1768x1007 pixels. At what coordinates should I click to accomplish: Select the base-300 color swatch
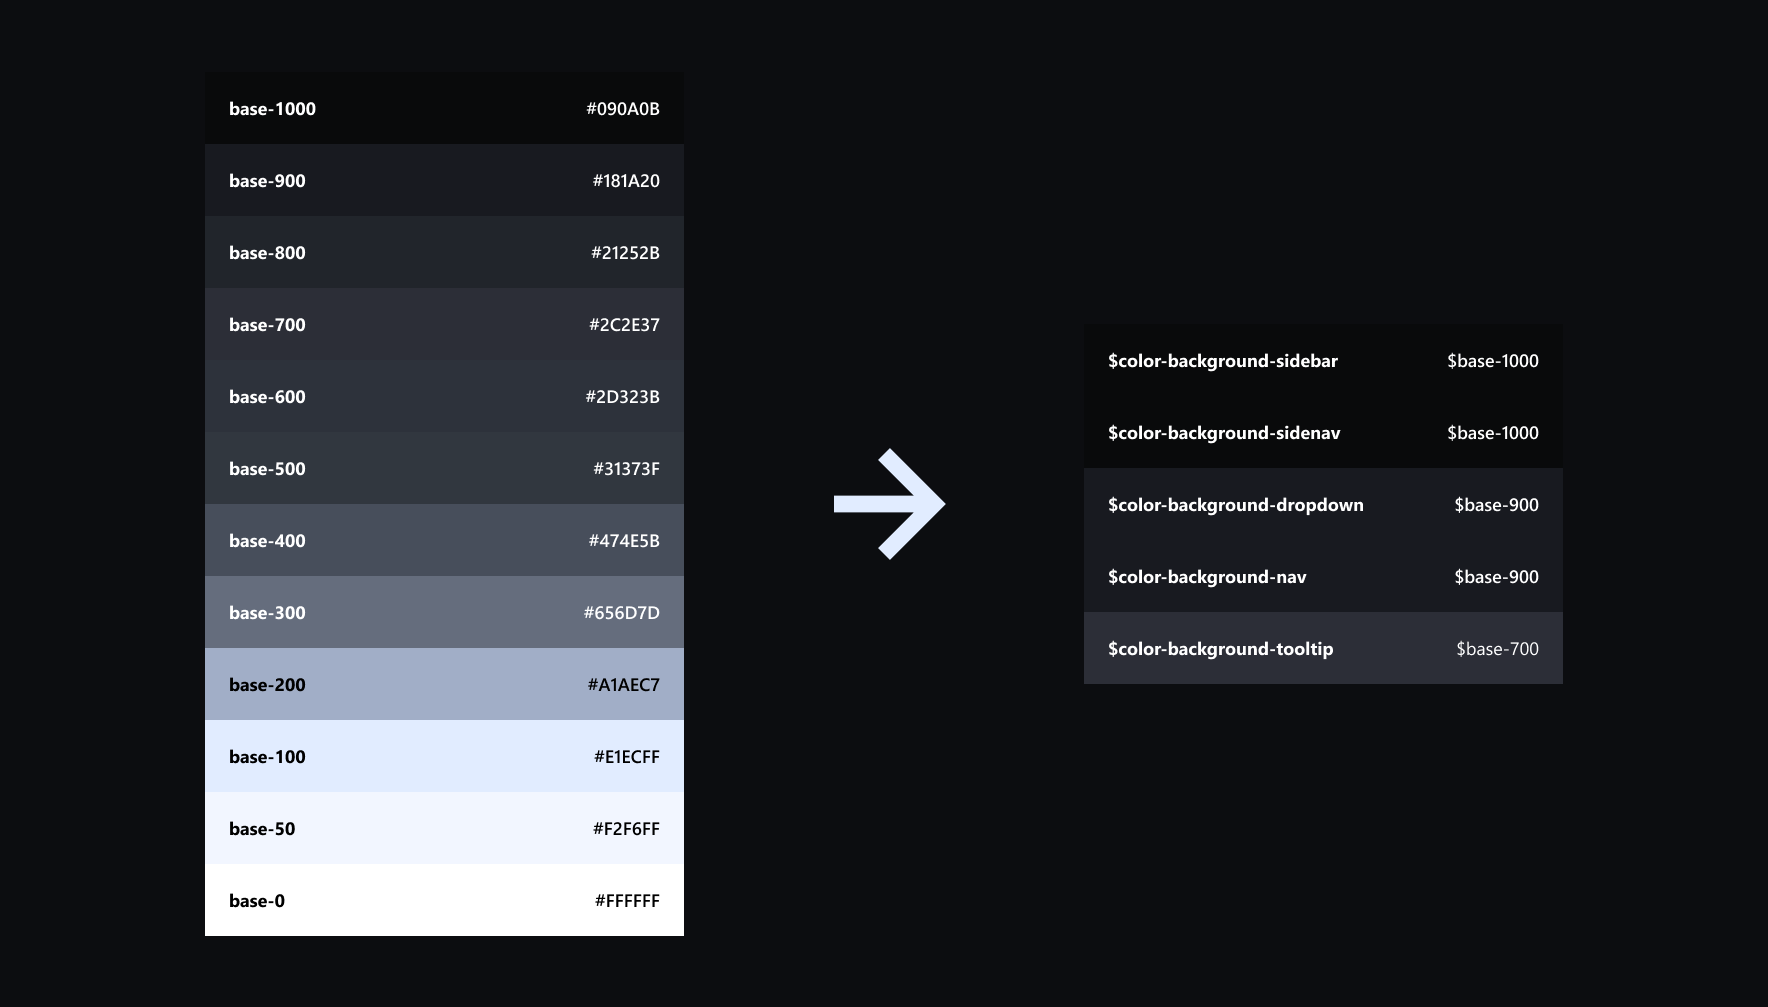[x=443, y=612]
